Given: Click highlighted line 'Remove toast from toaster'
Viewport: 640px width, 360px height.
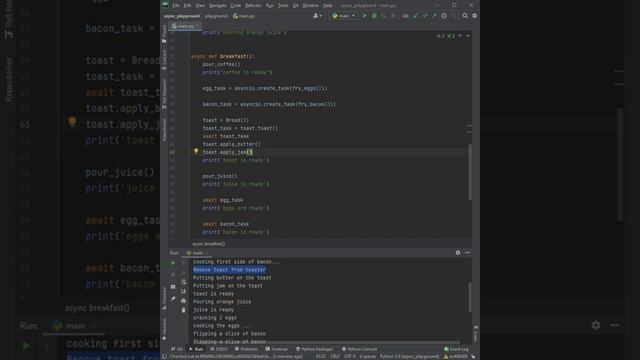Looking at the screenshot, I should click(229, 270).
